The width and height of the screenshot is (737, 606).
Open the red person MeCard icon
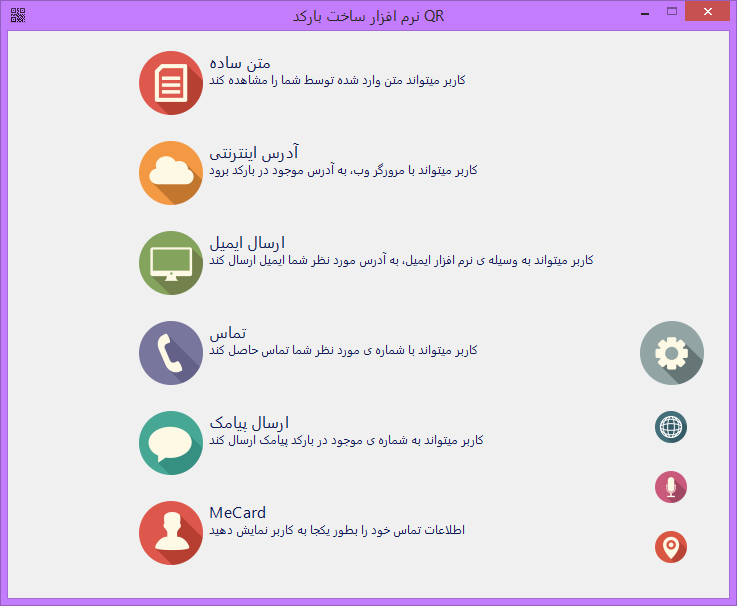[171, 533]
